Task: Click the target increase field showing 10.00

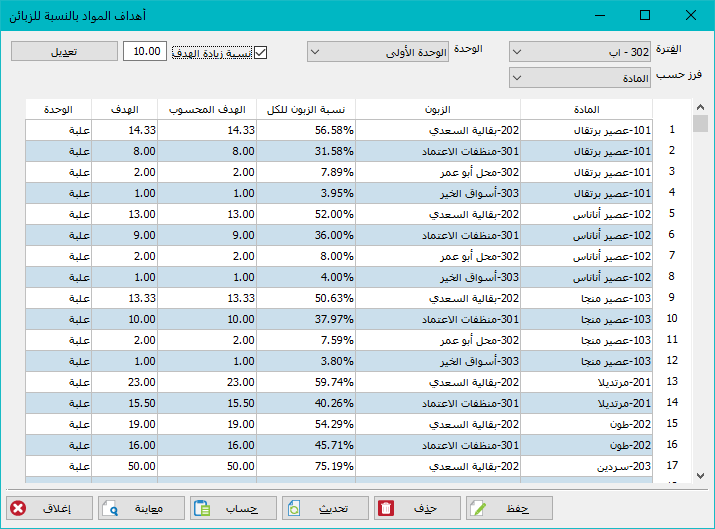Action: (145, 51)
